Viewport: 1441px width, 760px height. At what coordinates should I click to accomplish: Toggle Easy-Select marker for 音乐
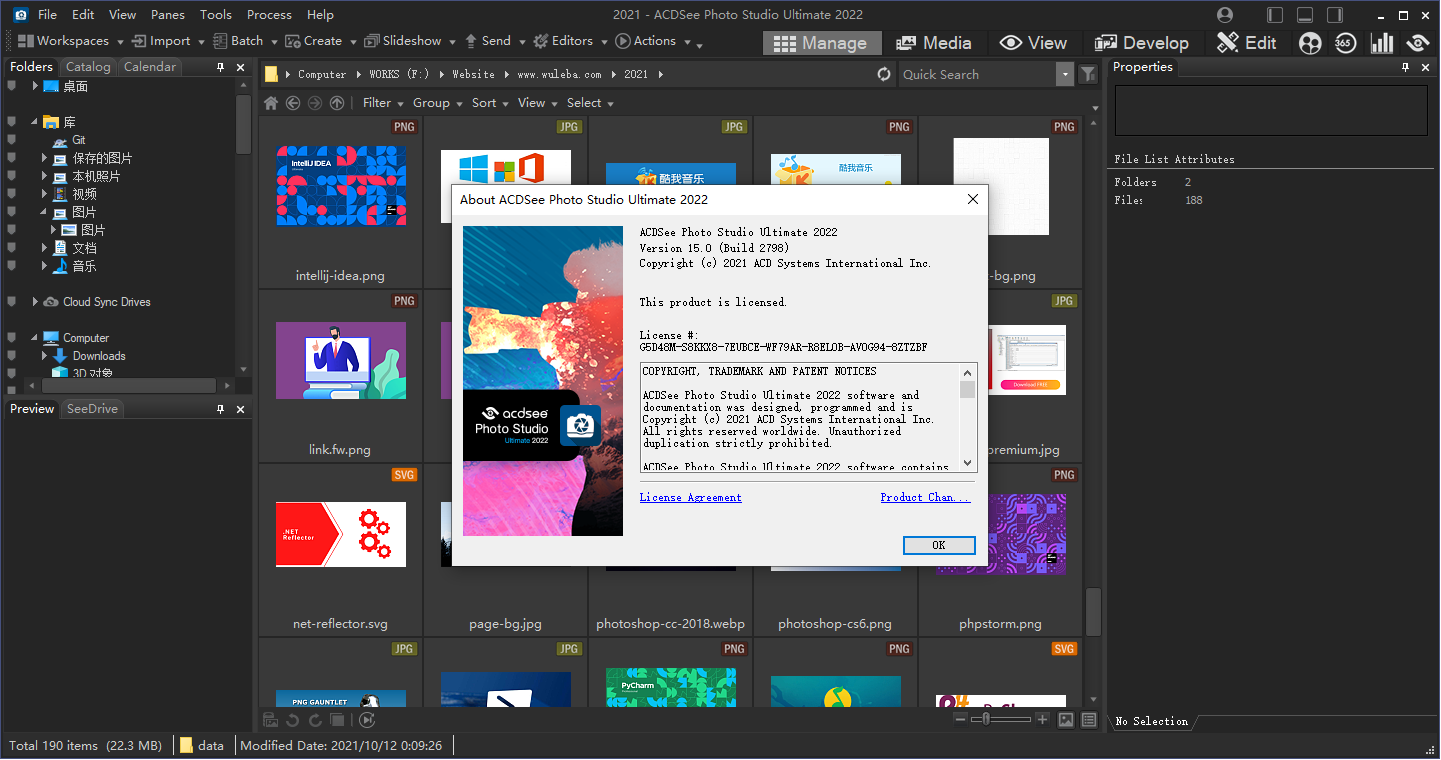(x=12, y=266)
